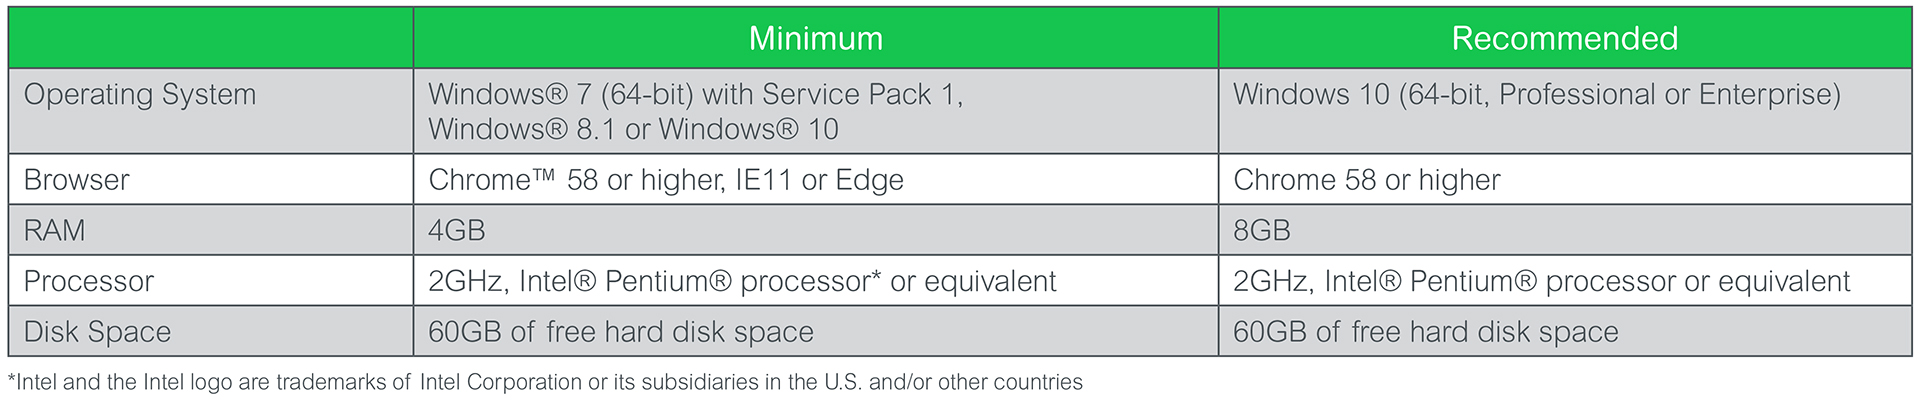
Task: Click the Minimum column header
Action: pyautogui.click(x=816, y=38)
